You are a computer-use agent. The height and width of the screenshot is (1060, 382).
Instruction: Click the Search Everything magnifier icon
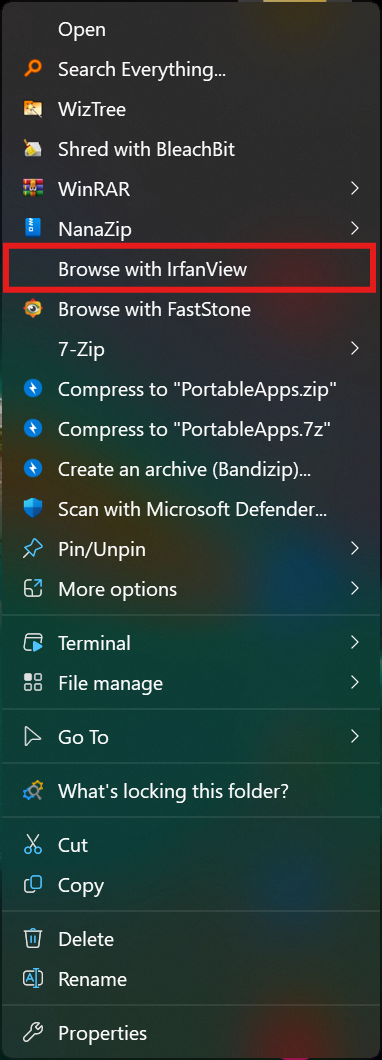[x=32, y=68]
